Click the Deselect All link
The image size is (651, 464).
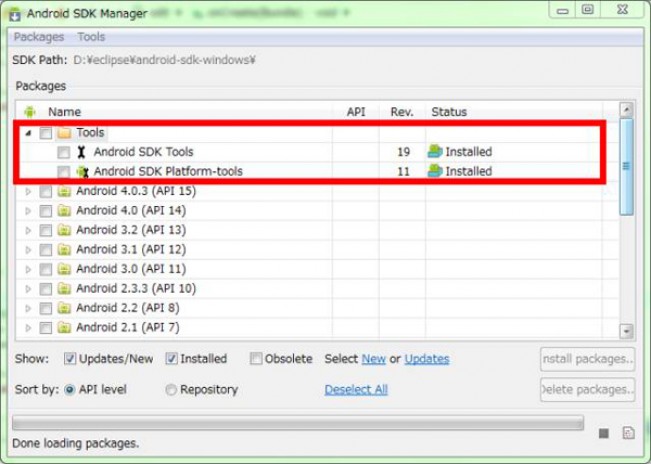click(x=356, y=390)
